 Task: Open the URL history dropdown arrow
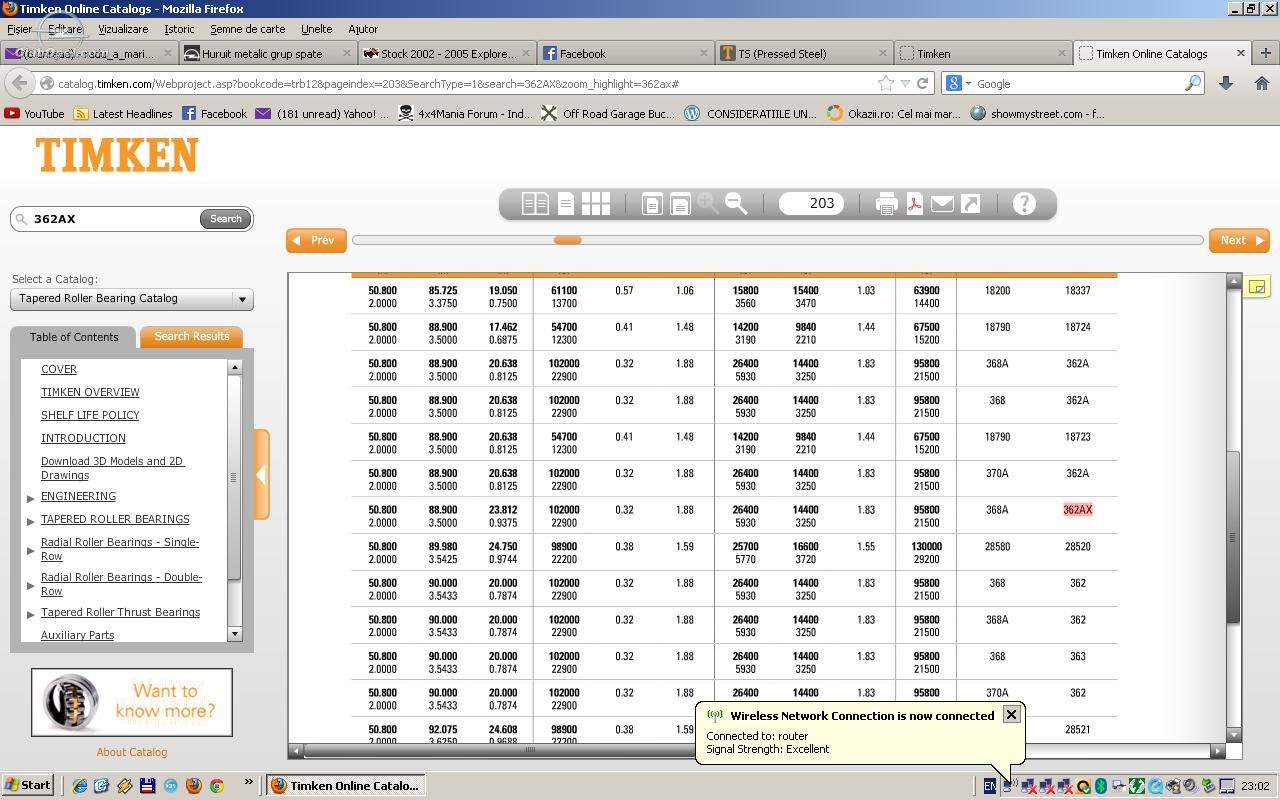tap(905, 84)
